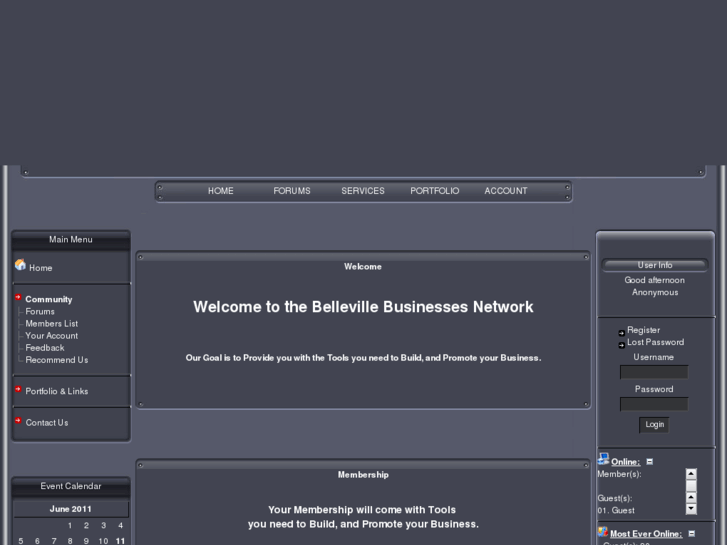
Task: Select day 11 in the Event Calendar
Action: click(x=120, y=541)
